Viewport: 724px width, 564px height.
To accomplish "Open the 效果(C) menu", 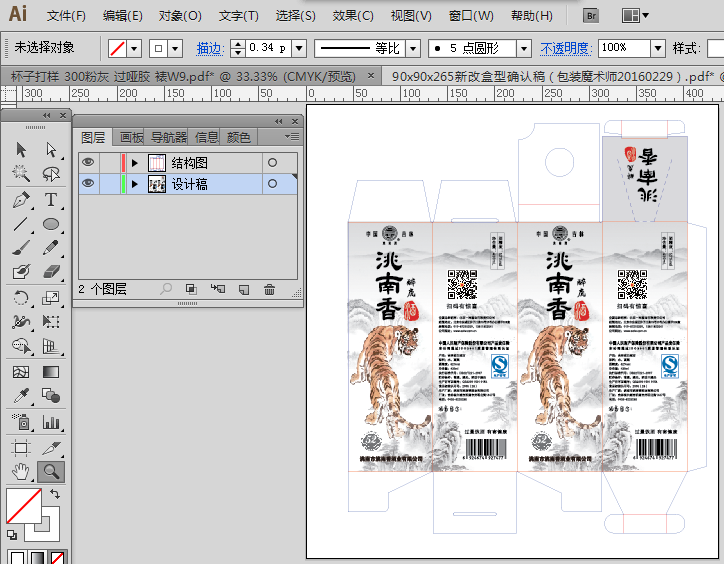I will tap(353, 16).
